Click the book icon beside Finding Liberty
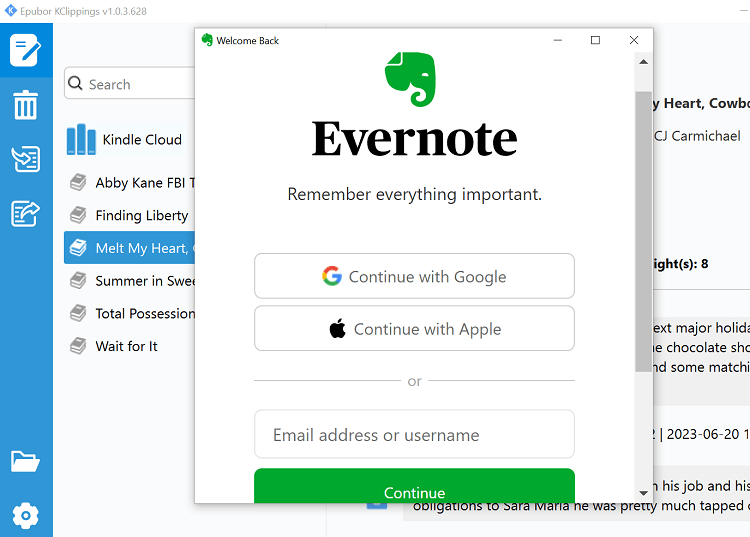 pos(78,215)
